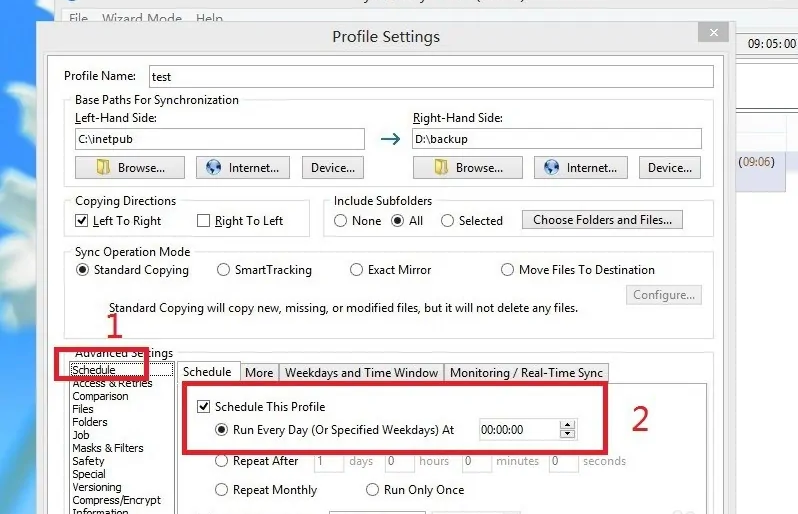The image size is (798, 514).
Task: Select the Selected subfolders radio button
Action: [447, 220]
